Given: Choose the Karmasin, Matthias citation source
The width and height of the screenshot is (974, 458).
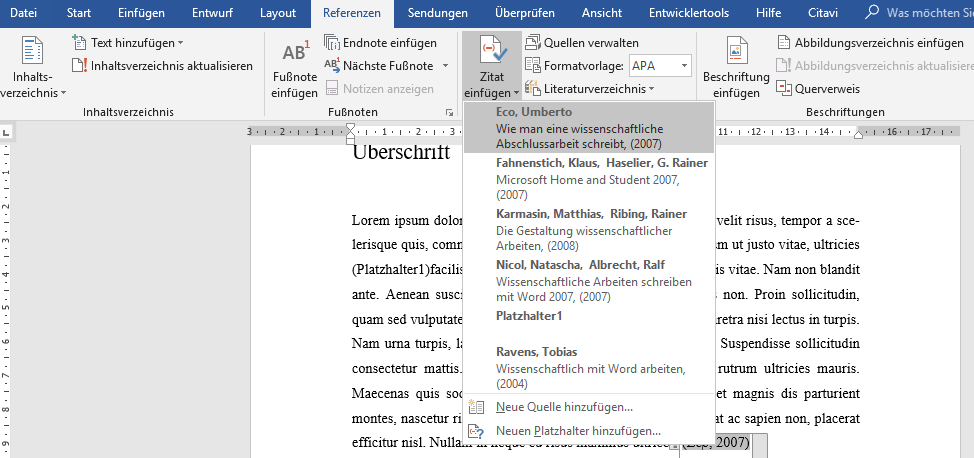Looking at the screenshot, I should coord(589,229).
